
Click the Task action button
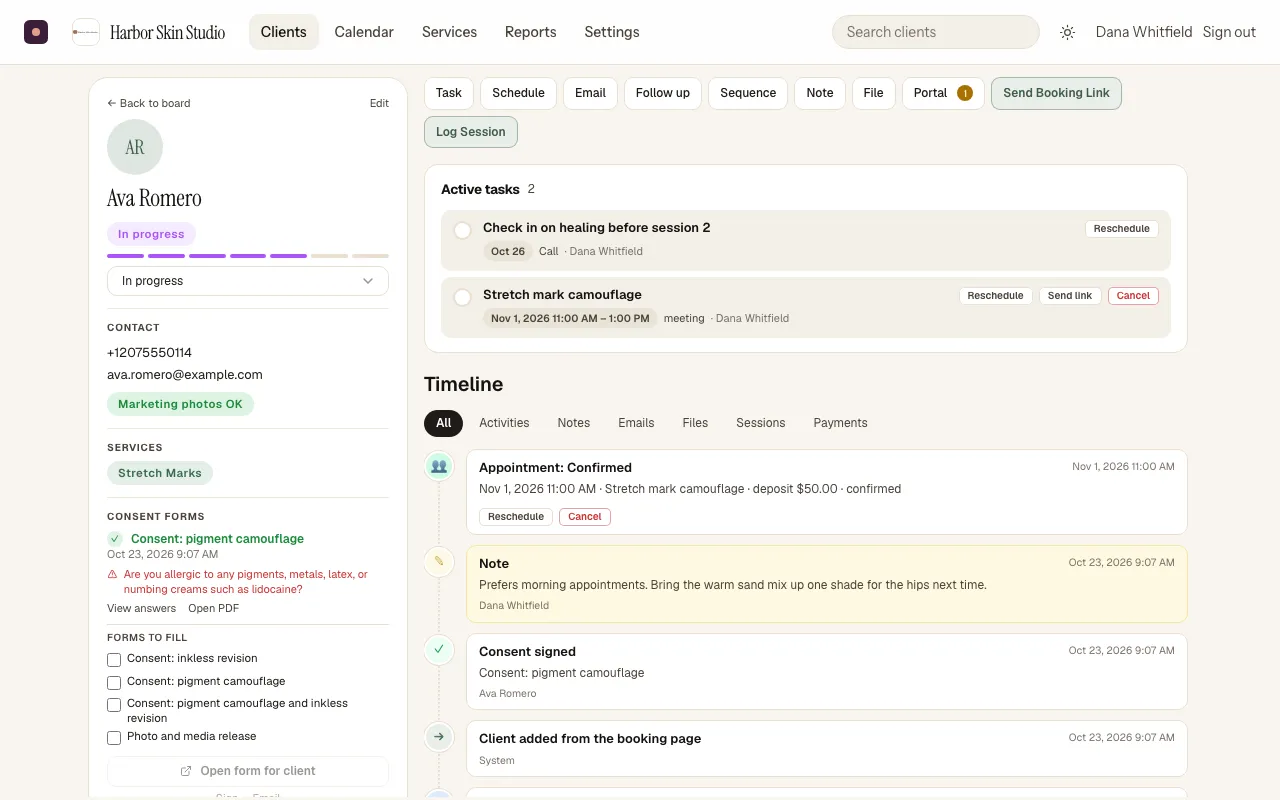point(449,93)
